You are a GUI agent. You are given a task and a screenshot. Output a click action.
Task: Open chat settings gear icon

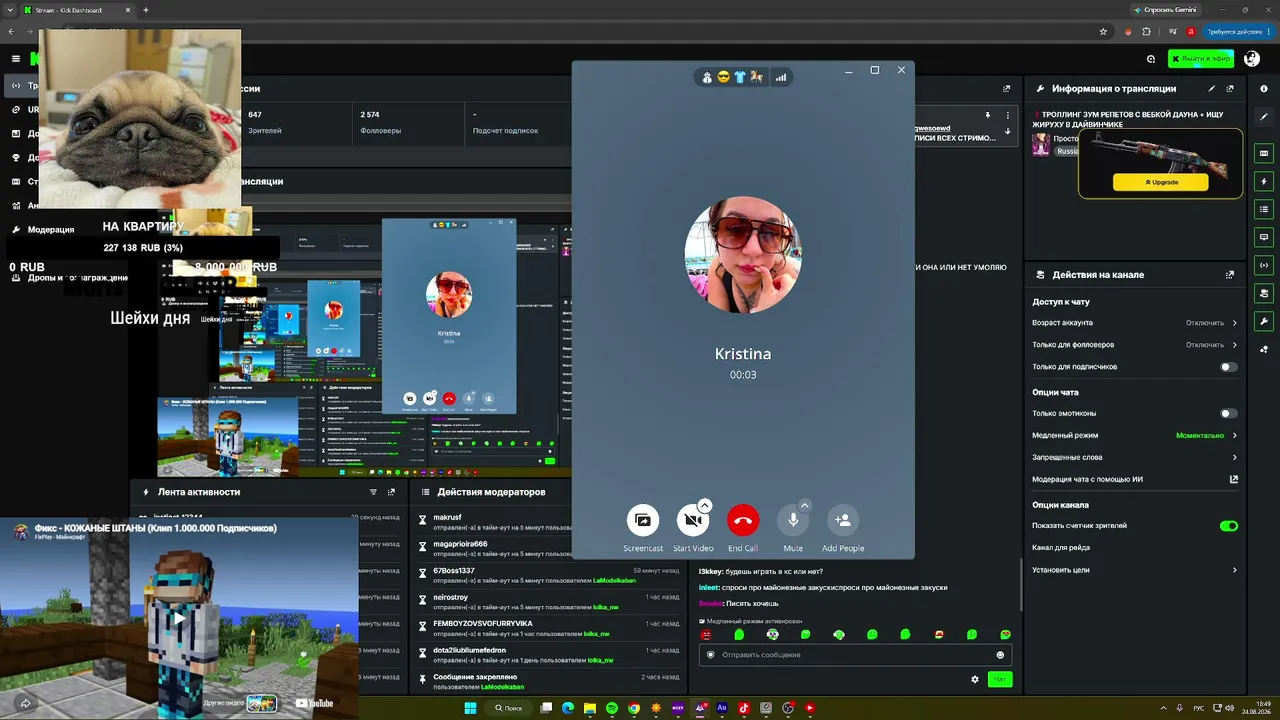coord(975,679)
